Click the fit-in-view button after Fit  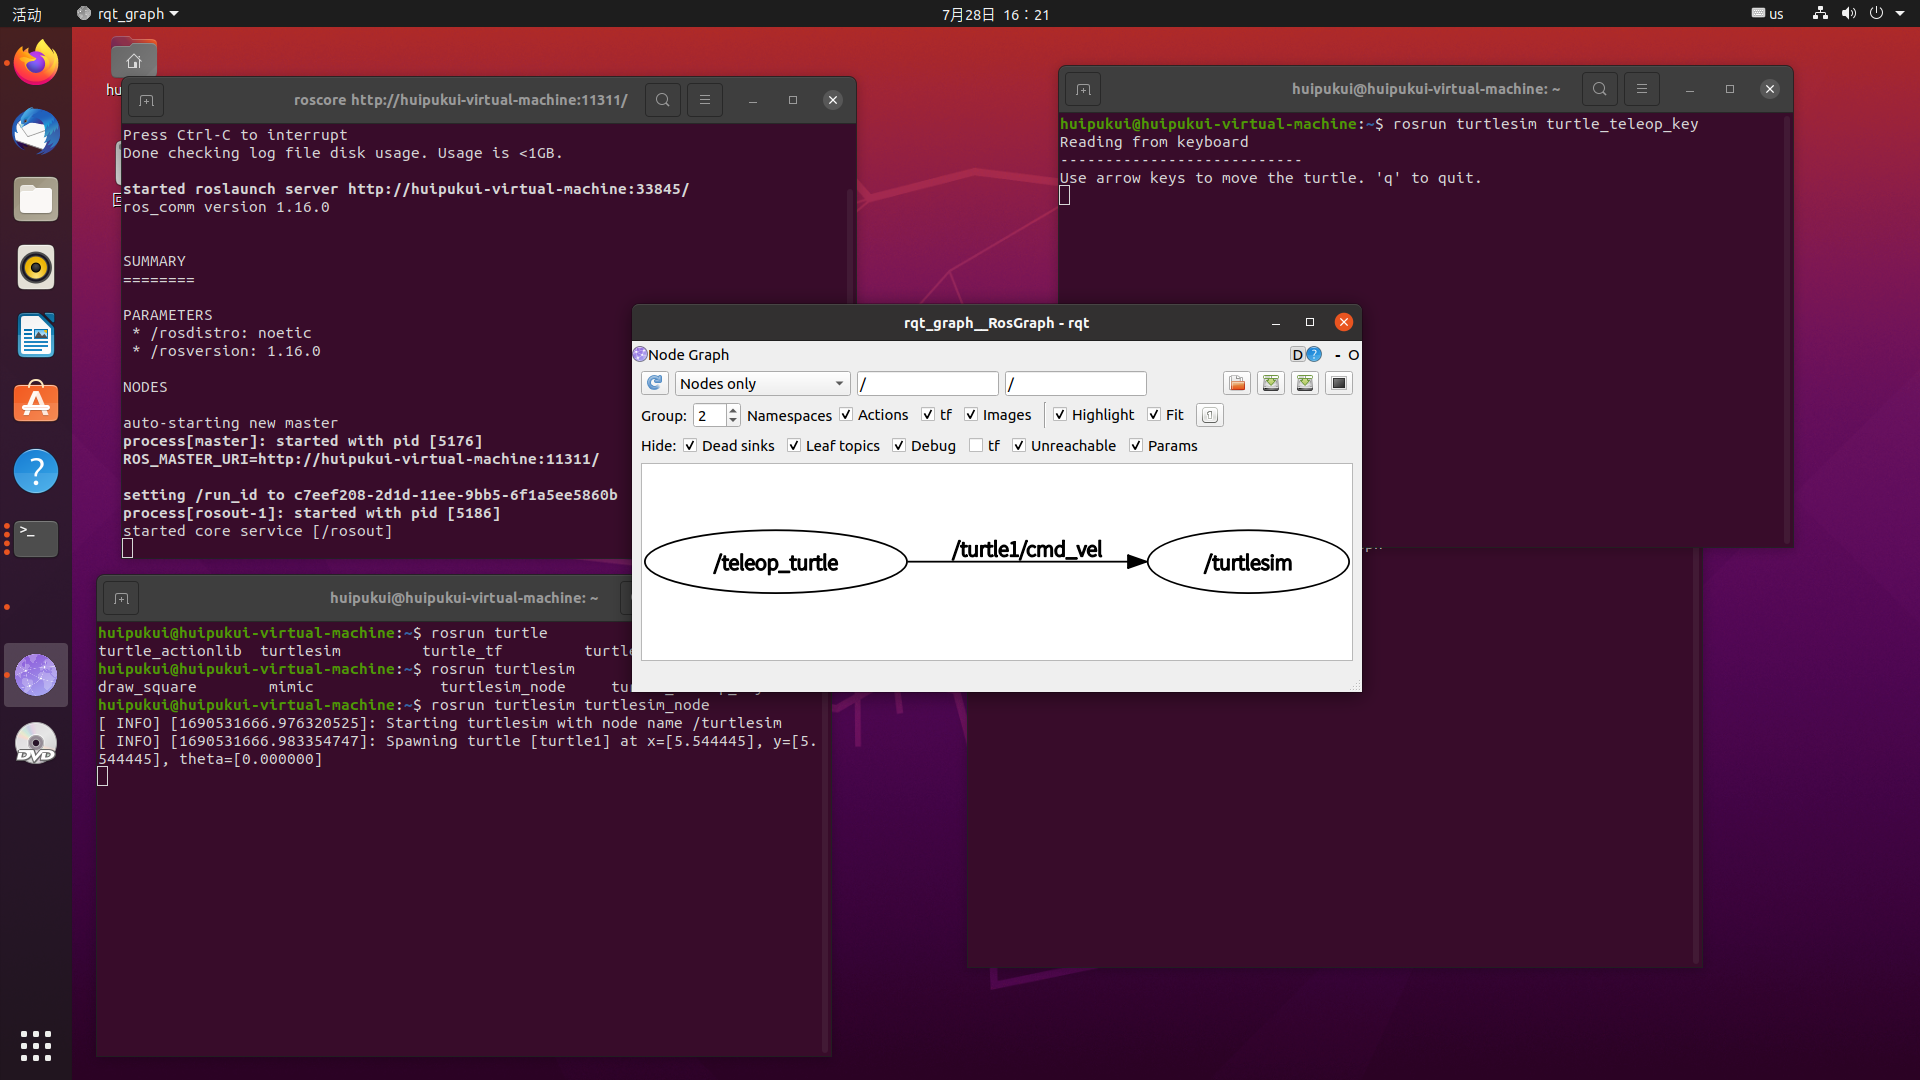tap(1209, 415)
